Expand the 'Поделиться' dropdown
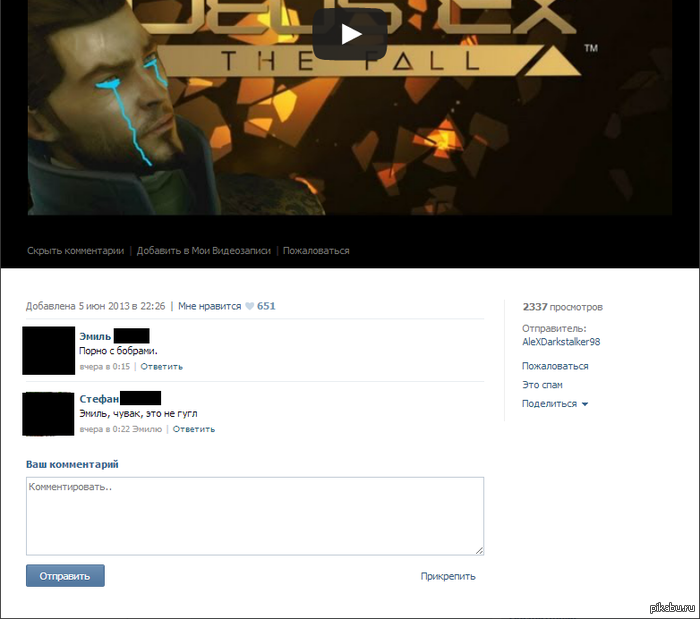 click(x=555, y=403)
